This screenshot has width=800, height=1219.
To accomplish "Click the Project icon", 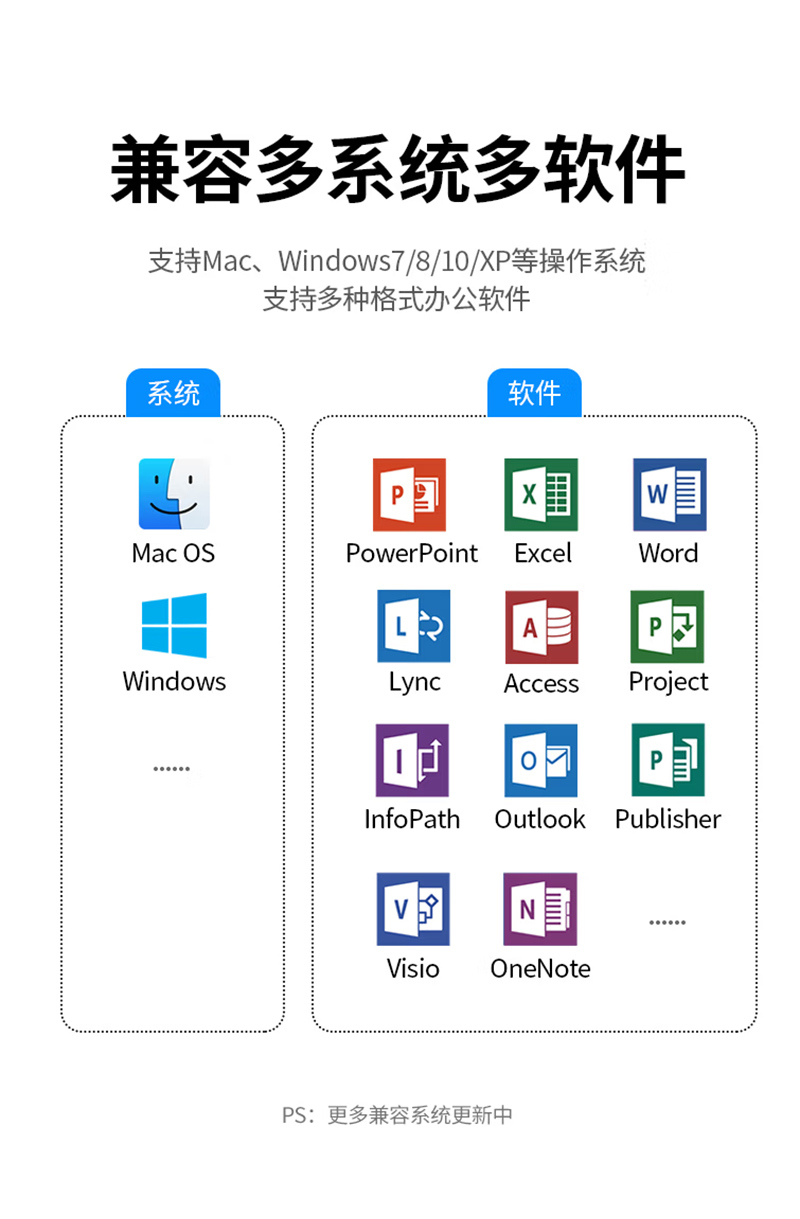I will [x=667, y=627].
